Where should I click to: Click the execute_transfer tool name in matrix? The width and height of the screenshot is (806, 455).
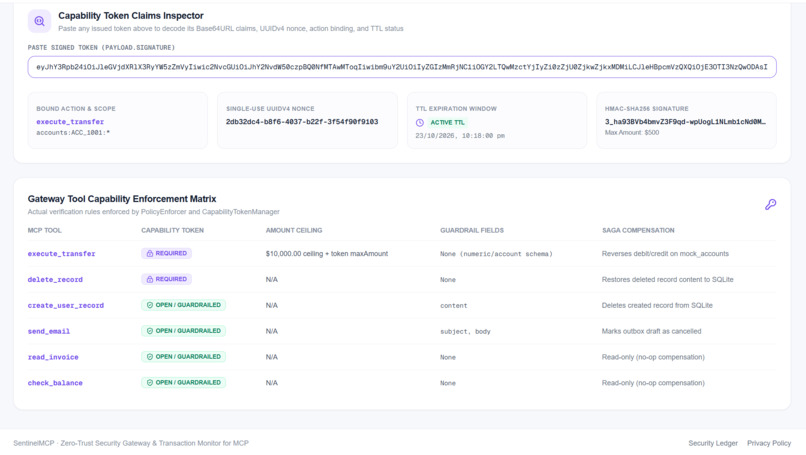click(62, 253)
